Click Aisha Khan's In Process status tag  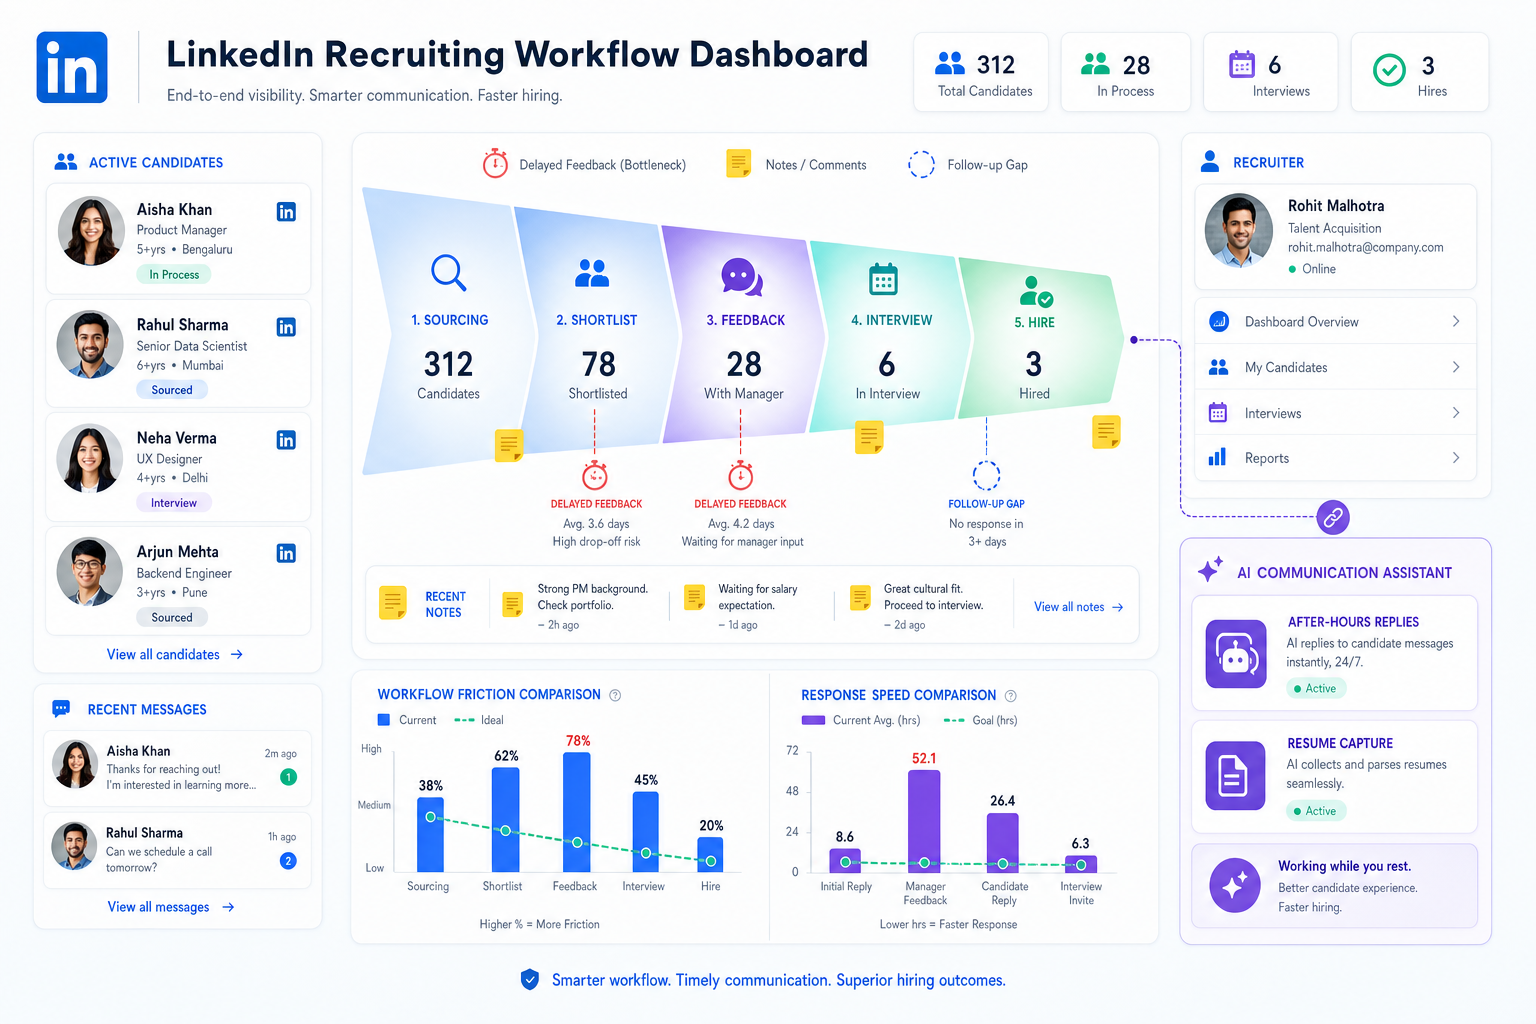(x=174, y=275)
